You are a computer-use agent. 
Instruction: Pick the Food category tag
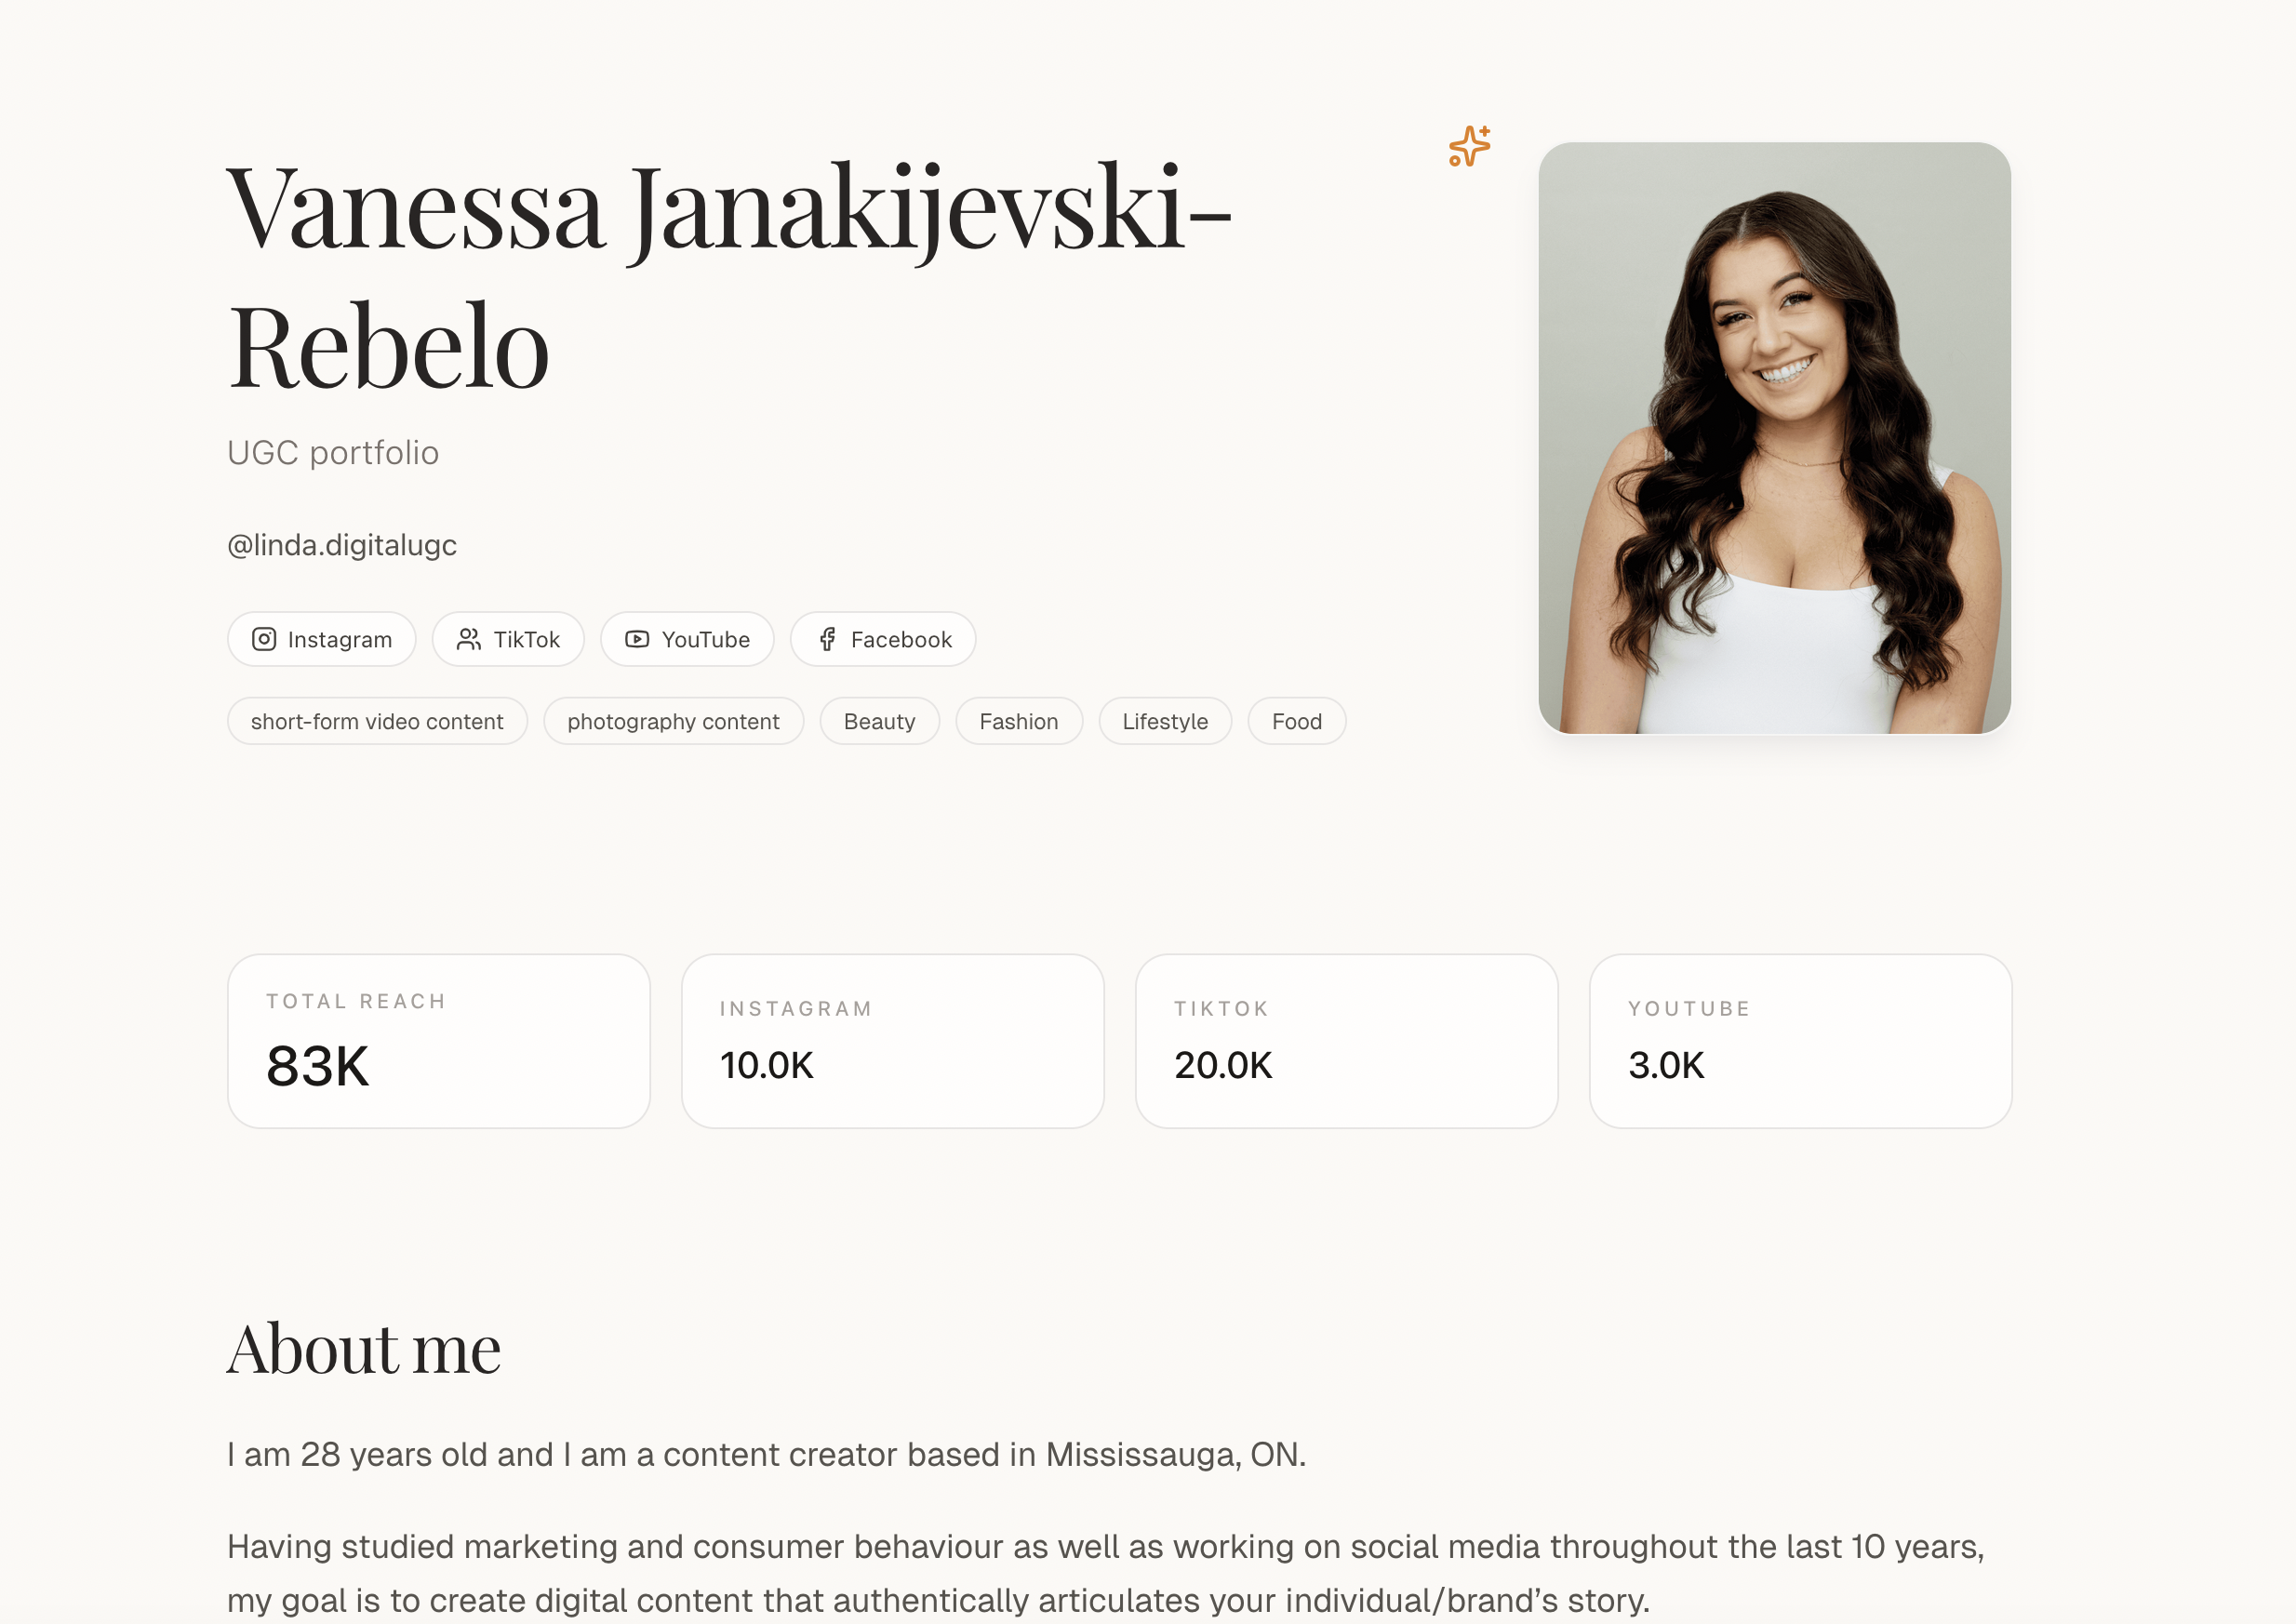coord(1296,721)
